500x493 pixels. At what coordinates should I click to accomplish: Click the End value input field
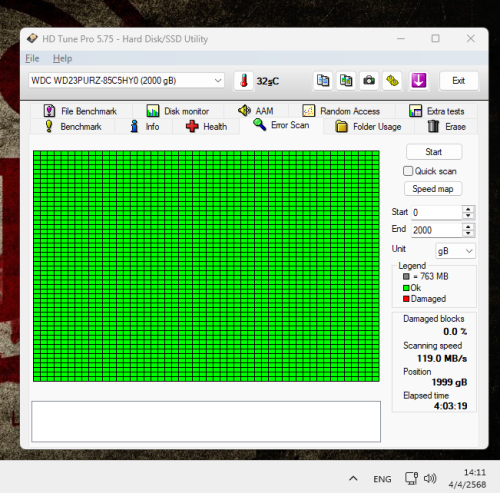437,230
